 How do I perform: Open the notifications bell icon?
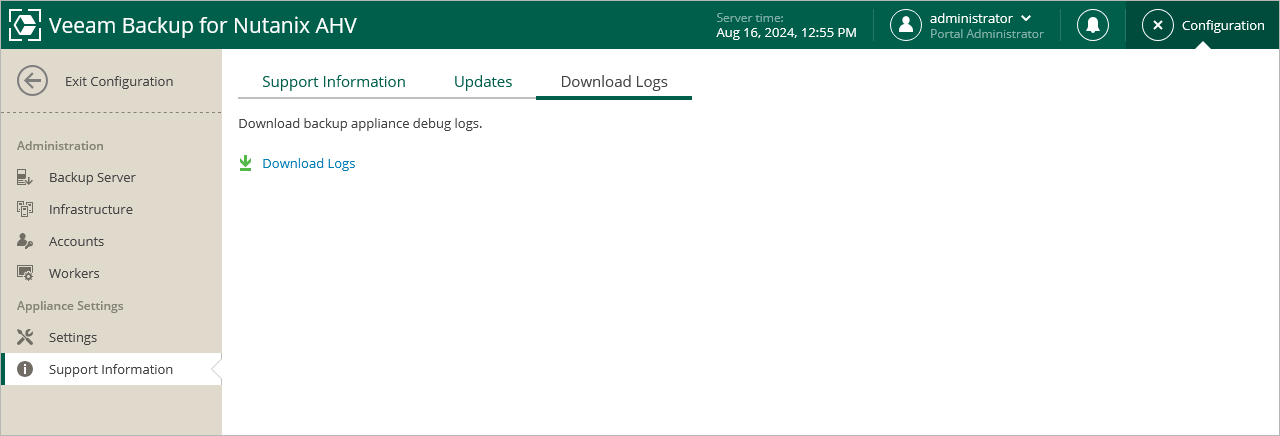(x=1093, y=25)
